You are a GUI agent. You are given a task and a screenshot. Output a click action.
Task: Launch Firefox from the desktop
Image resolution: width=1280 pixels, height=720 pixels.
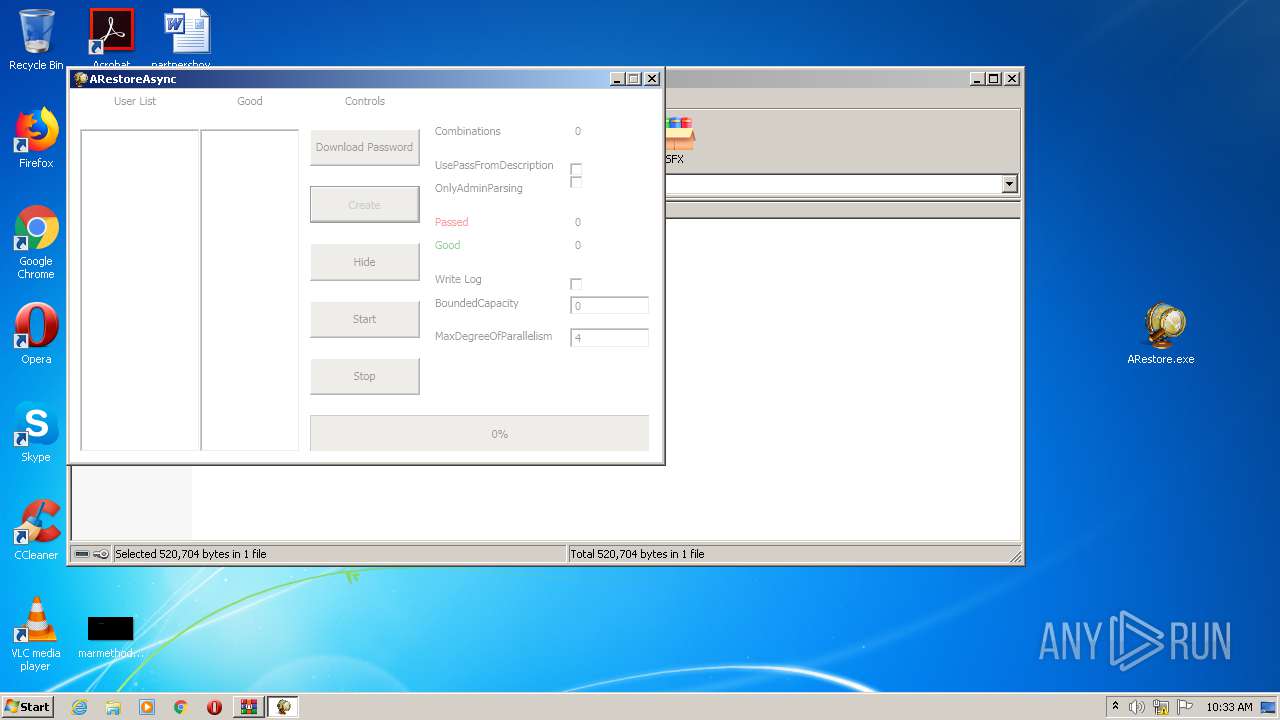point(36,139)
